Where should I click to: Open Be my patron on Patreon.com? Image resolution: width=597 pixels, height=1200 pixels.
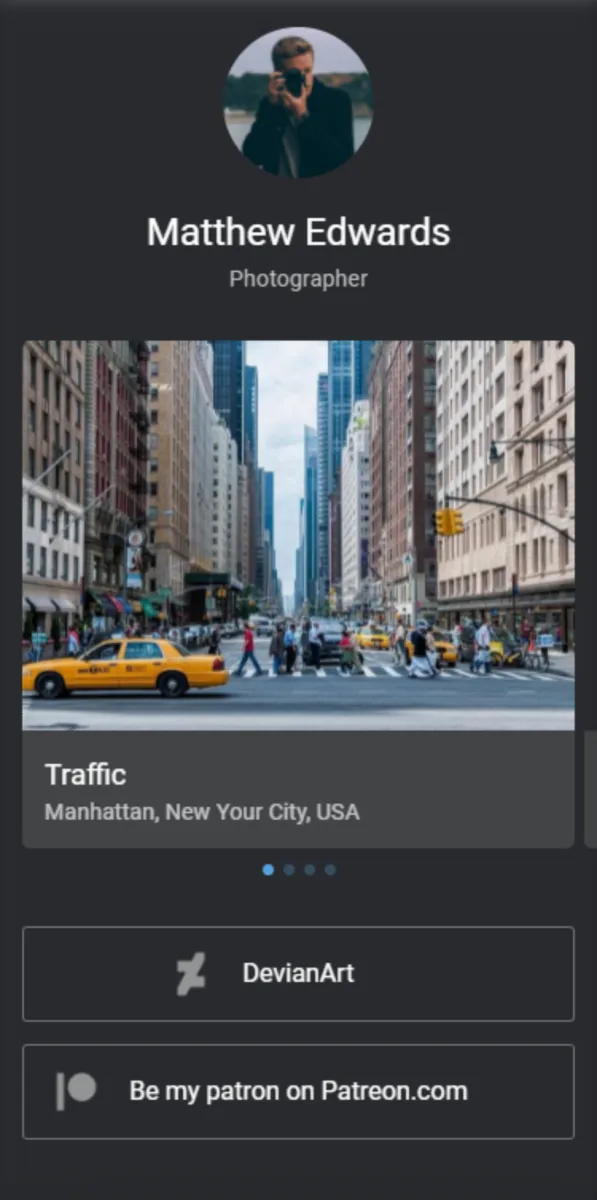click(x=298, y=1092)
